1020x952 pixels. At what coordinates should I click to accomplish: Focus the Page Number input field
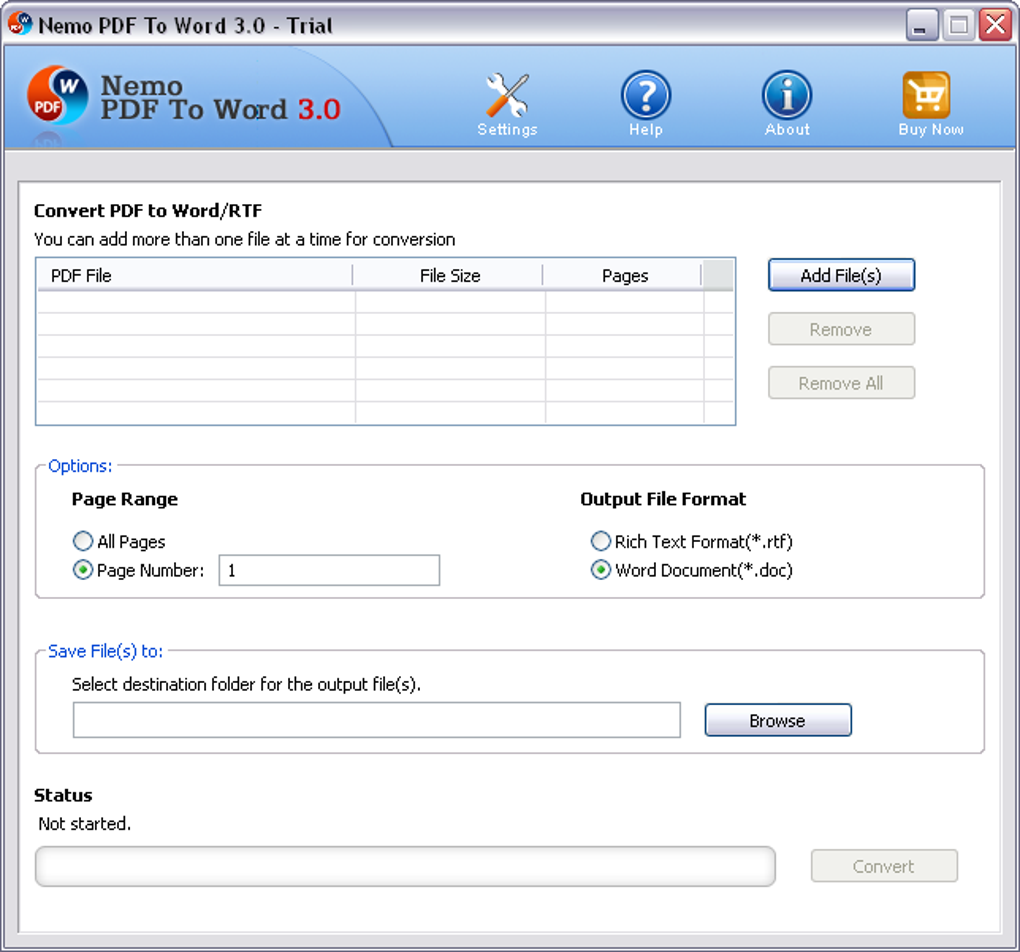click(x=329, y=570)
